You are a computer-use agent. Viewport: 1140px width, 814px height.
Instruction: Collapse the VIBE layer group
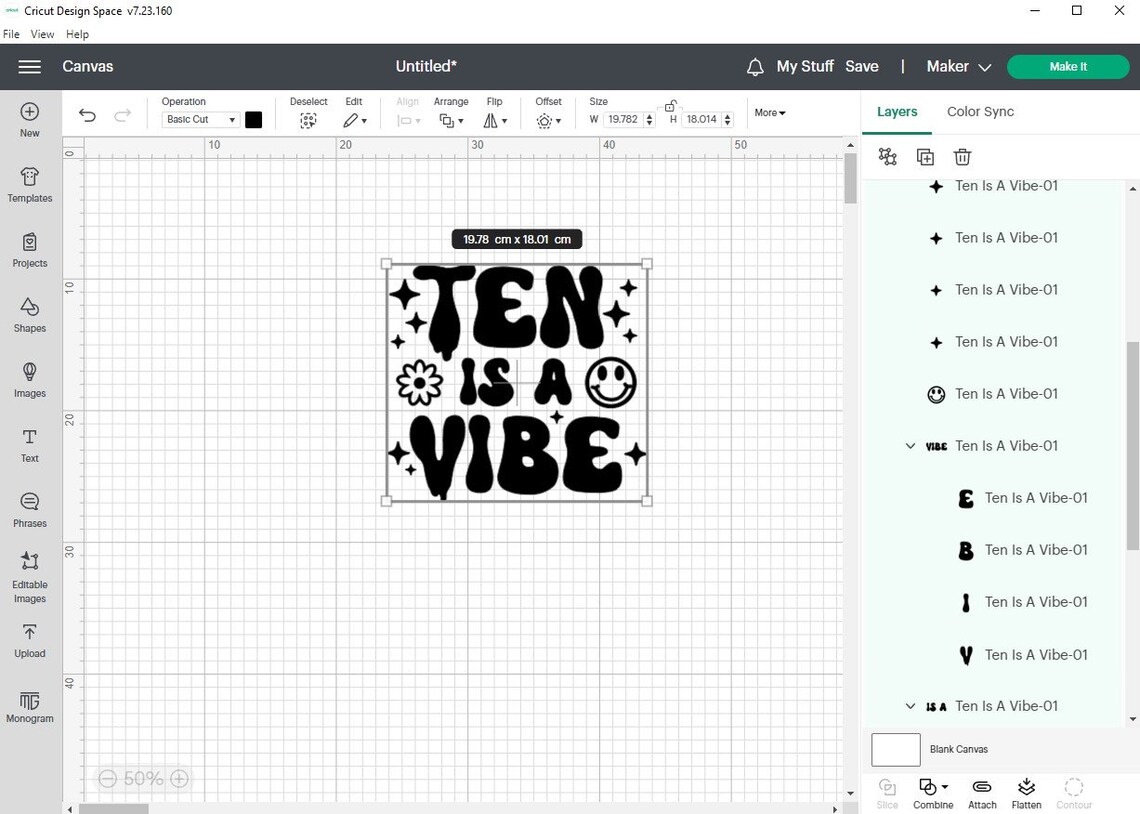coord(910,446)
